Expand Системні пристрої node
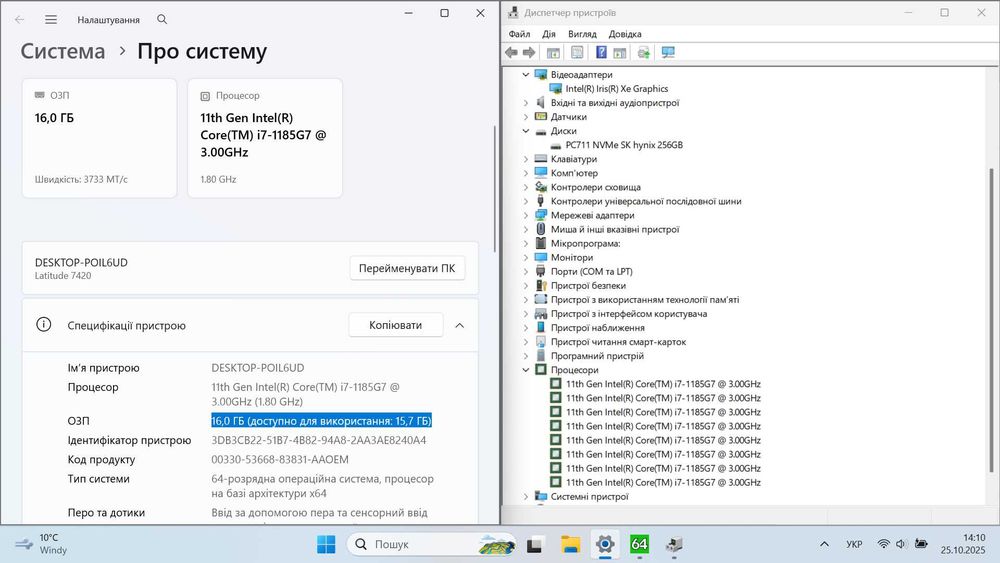1000x563 pixels. click(x=526, y=497)
